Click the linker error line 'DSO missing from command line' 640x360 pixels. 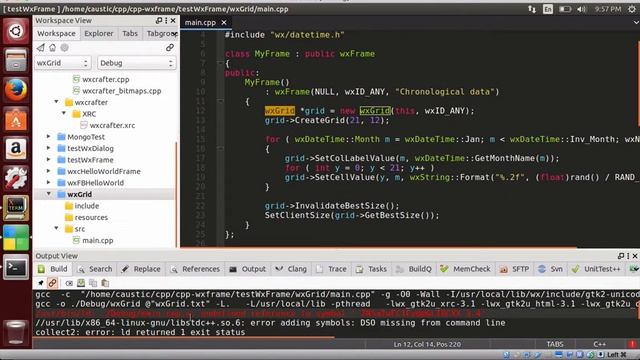click(x=270, y=323)
